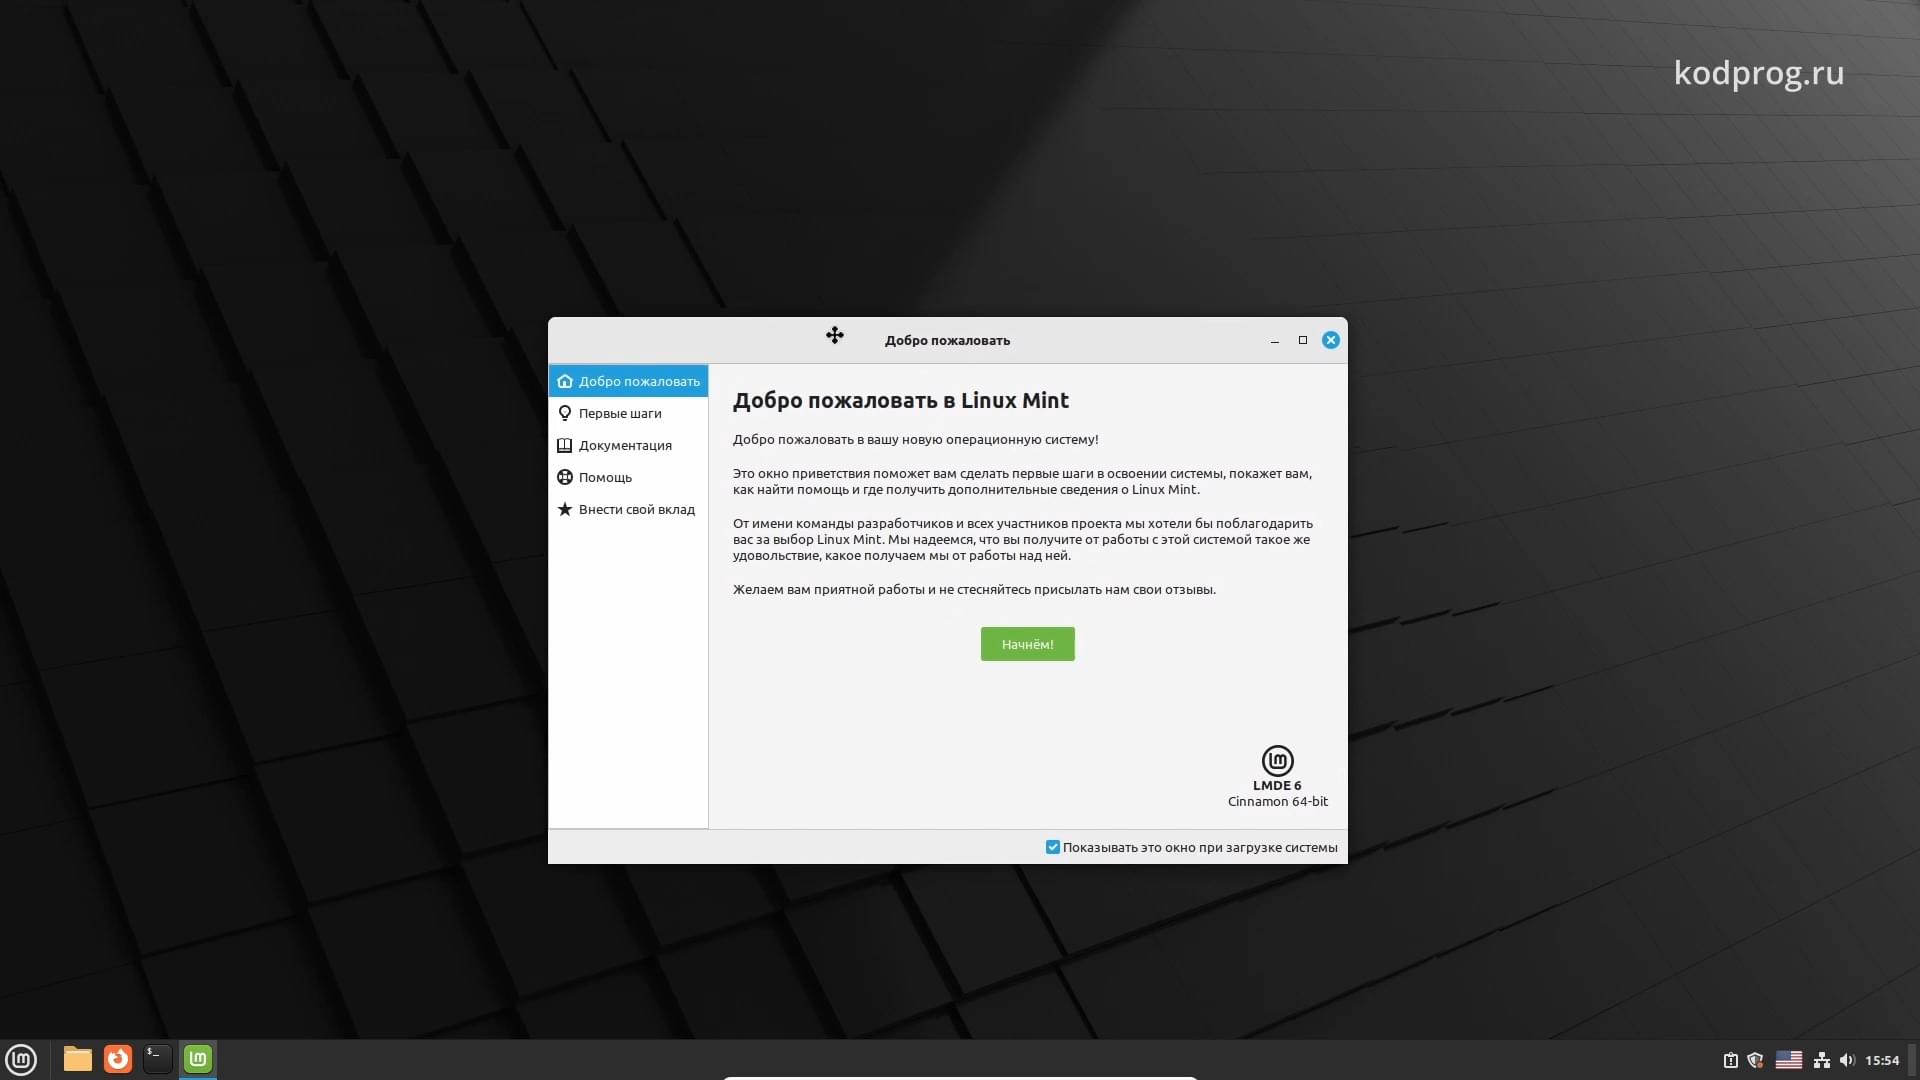The width and height of the screenshot is (1920, 1080).
Task: Open the update manager shield icon
Action: (x=1755, y=1060)
